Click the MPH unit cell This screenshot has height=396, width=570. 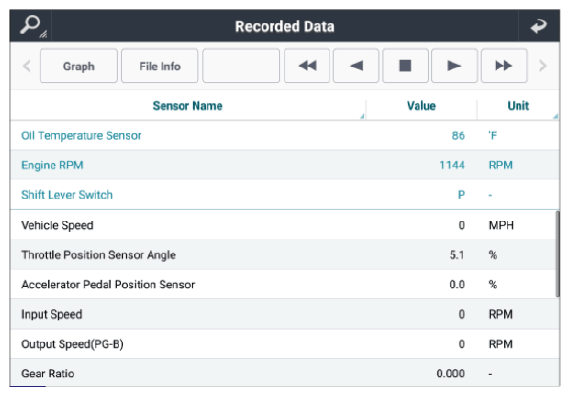[x=501, y=225]
